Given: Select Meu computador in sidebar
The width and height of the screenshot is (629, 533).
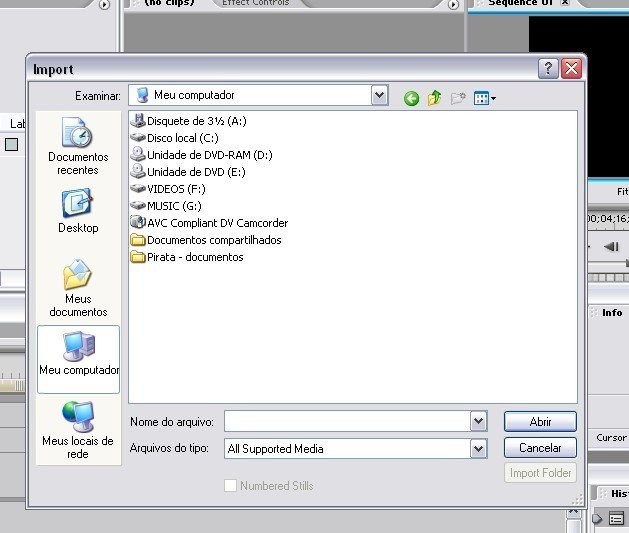Looking at the screenshot, I should point(78,357).
